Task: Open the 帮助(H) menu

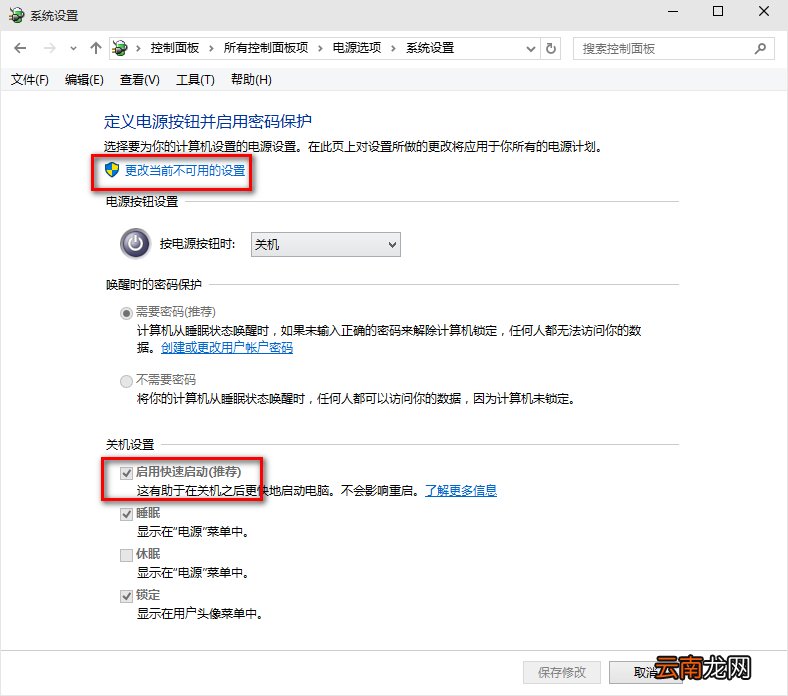Action: click(x=251, y=80)
